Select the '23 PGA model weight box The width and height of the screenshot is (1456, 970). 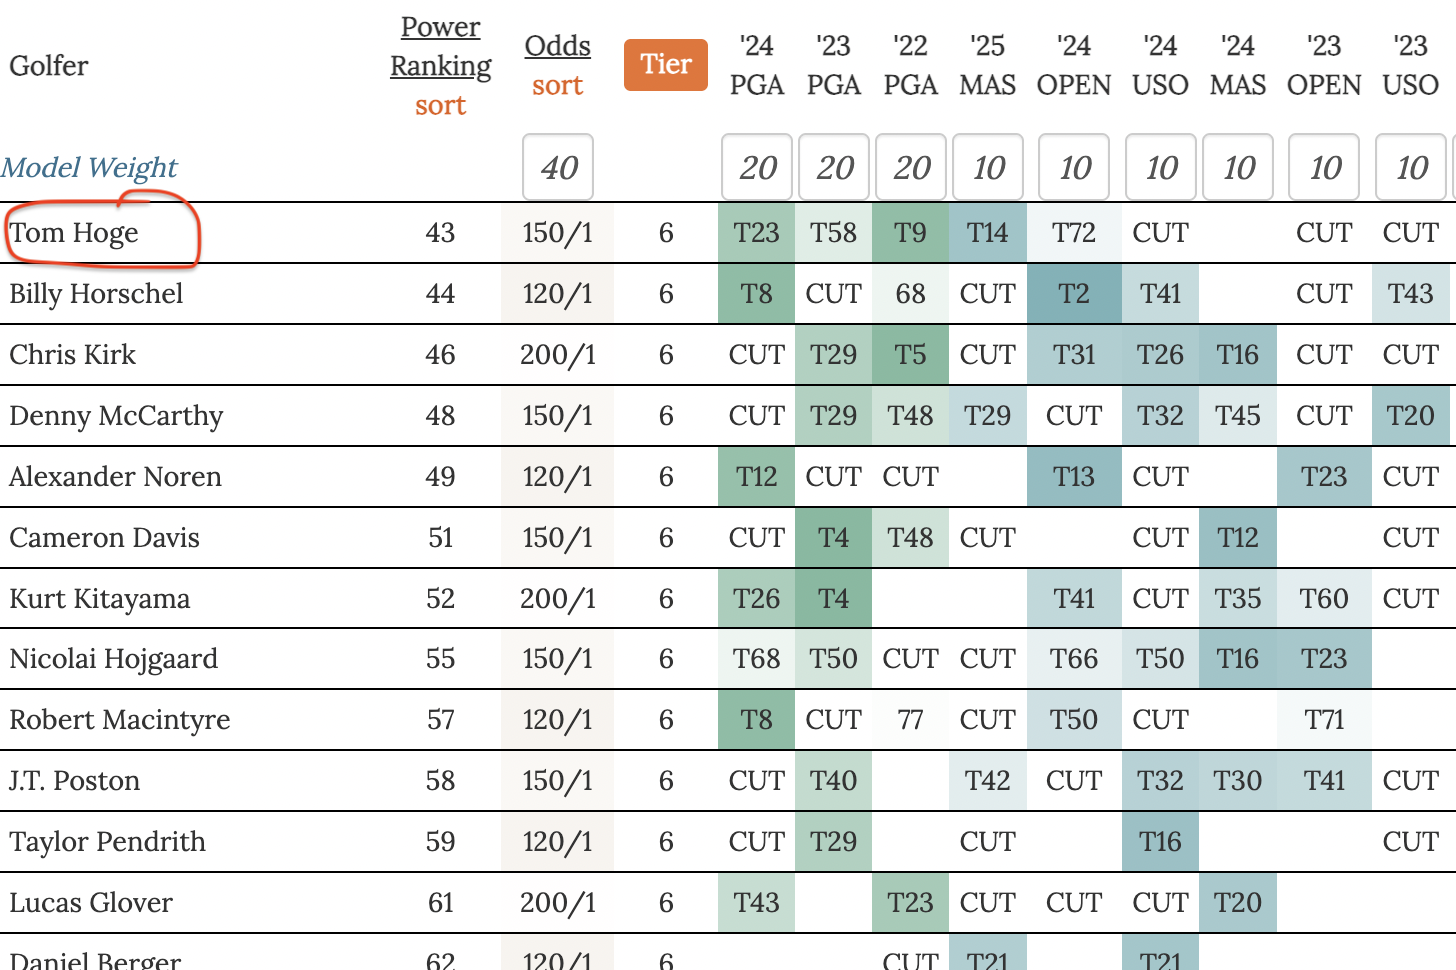834,167
